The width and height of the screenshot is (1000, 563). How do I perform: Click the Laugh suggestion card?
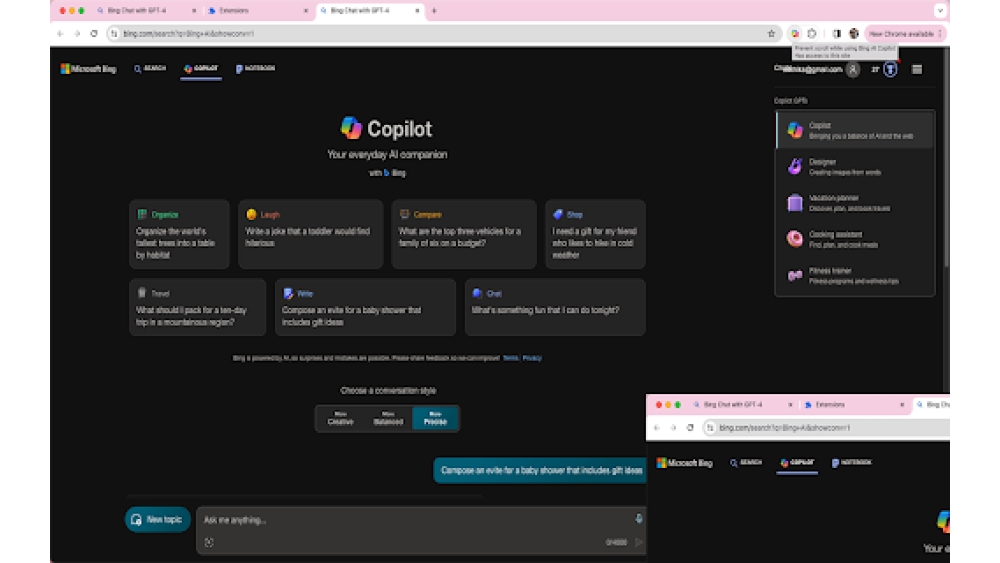point(311,234)
